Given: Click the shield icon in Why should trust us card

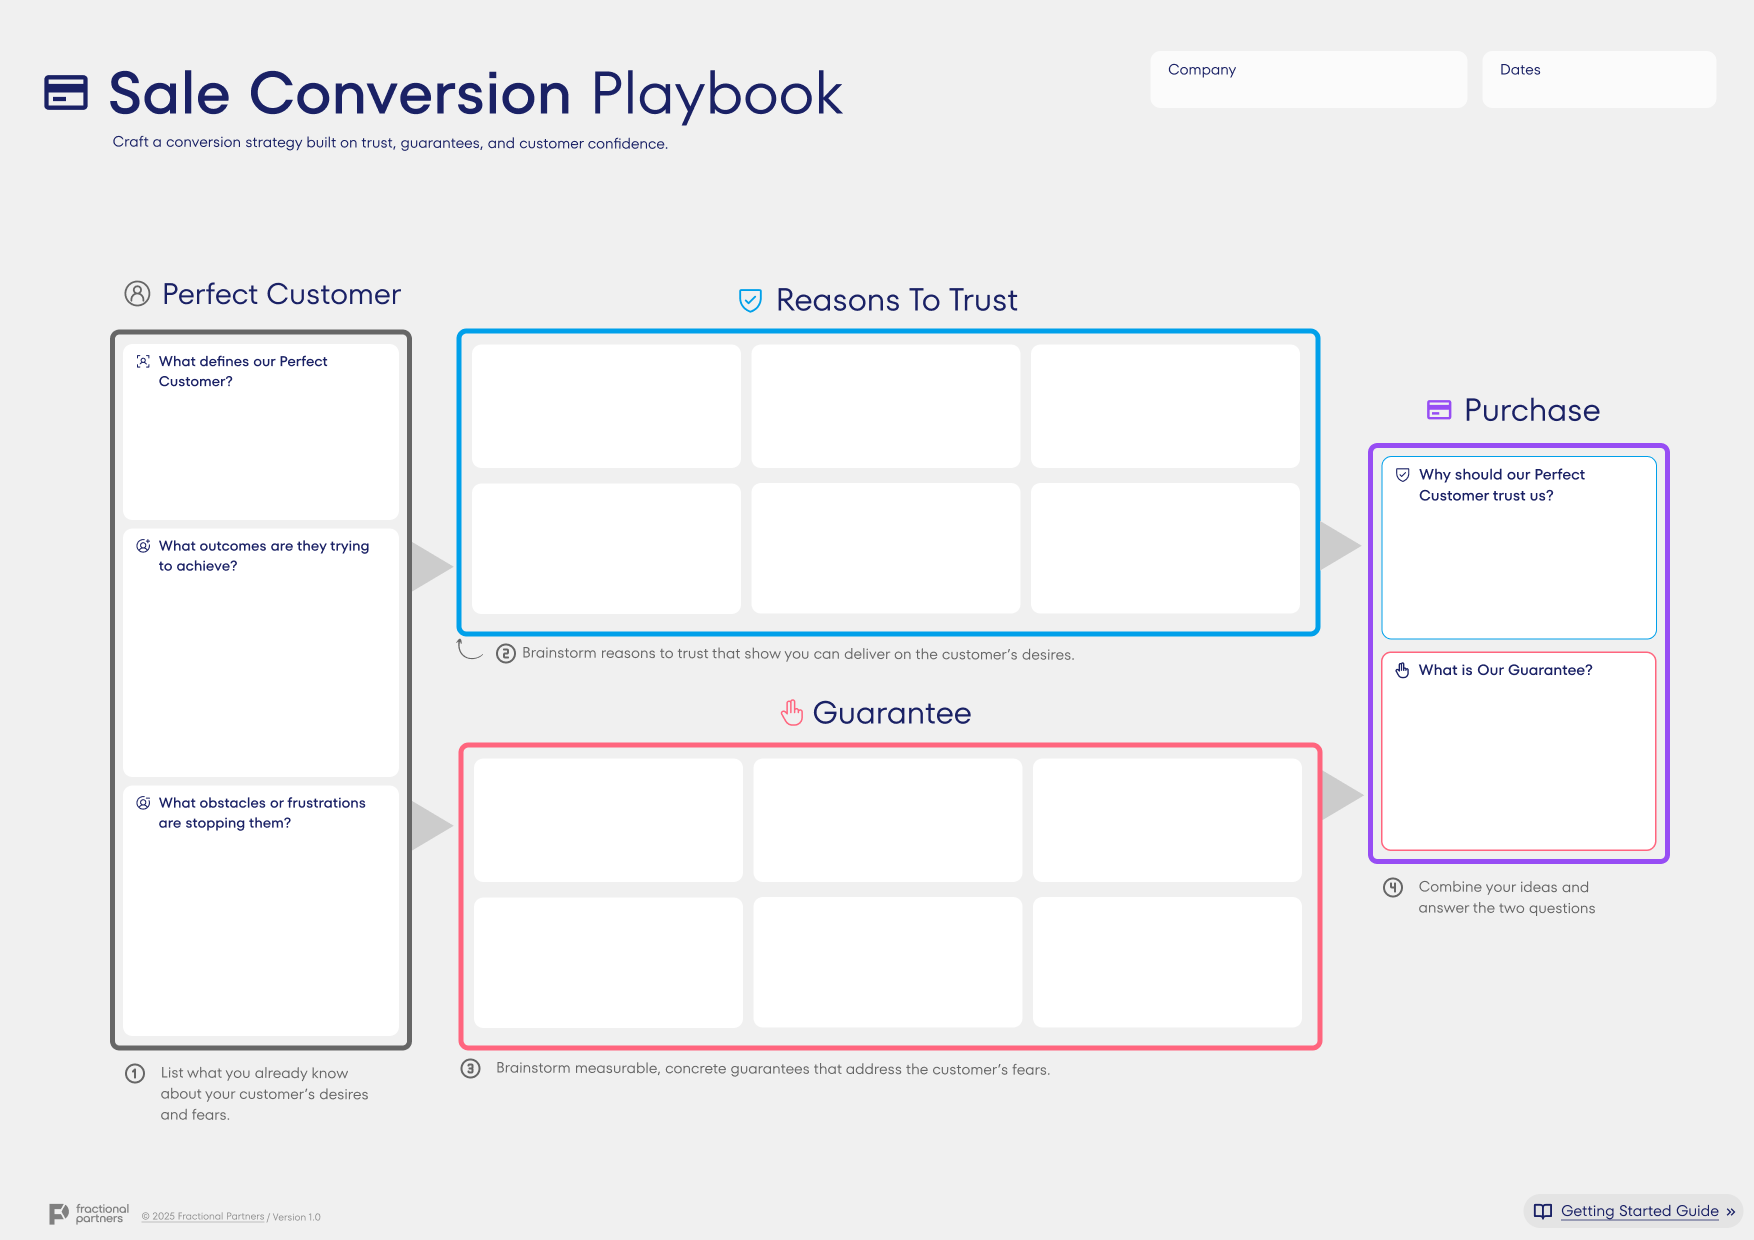Looking at the screenshot, I should click(x=1403, y=475).
